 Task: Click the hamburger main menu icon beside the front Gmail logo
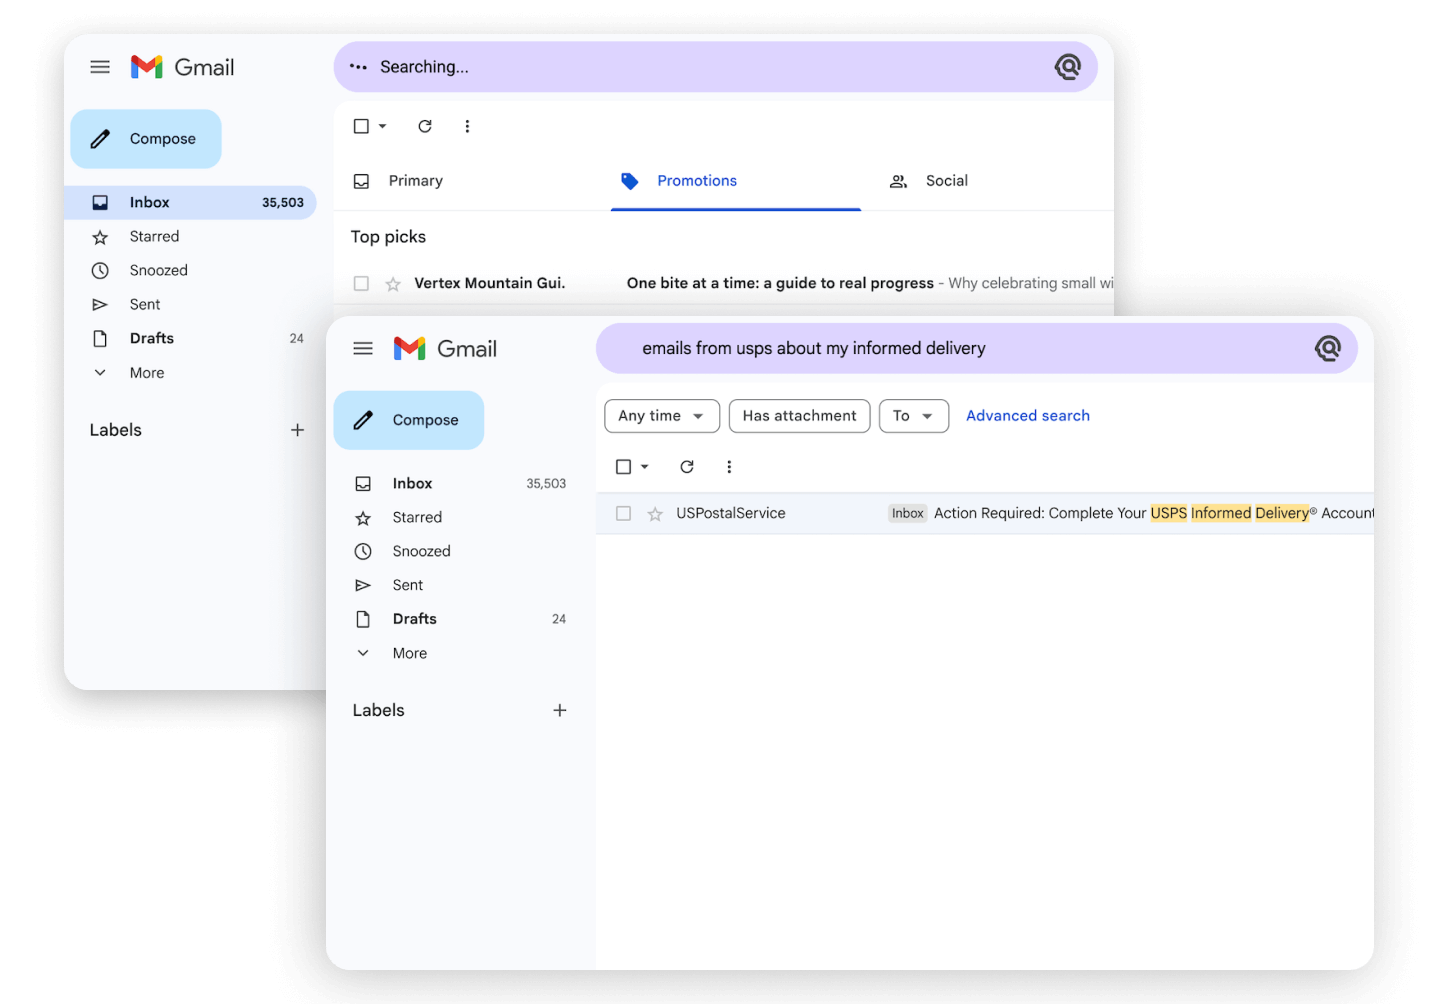click(363, 349)
